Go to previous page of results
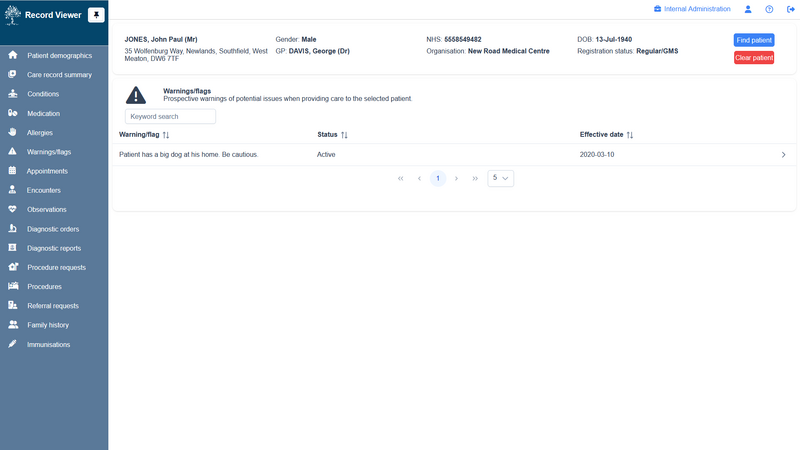This screenshot has width=800, height=450. pos(419,178)
